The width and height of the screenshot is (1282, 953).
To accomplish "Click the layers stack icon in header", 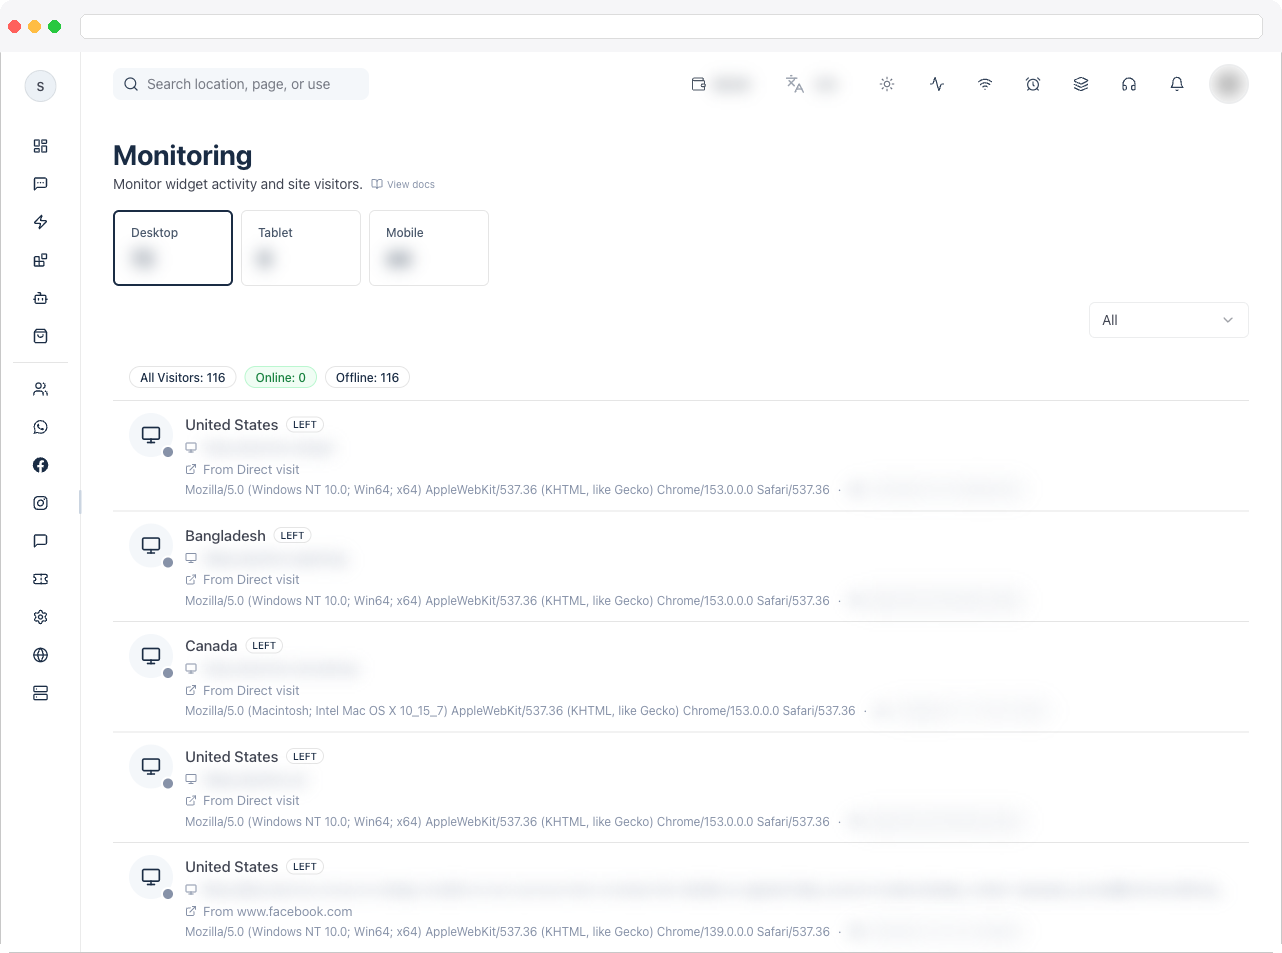I will coord(1081,84).
